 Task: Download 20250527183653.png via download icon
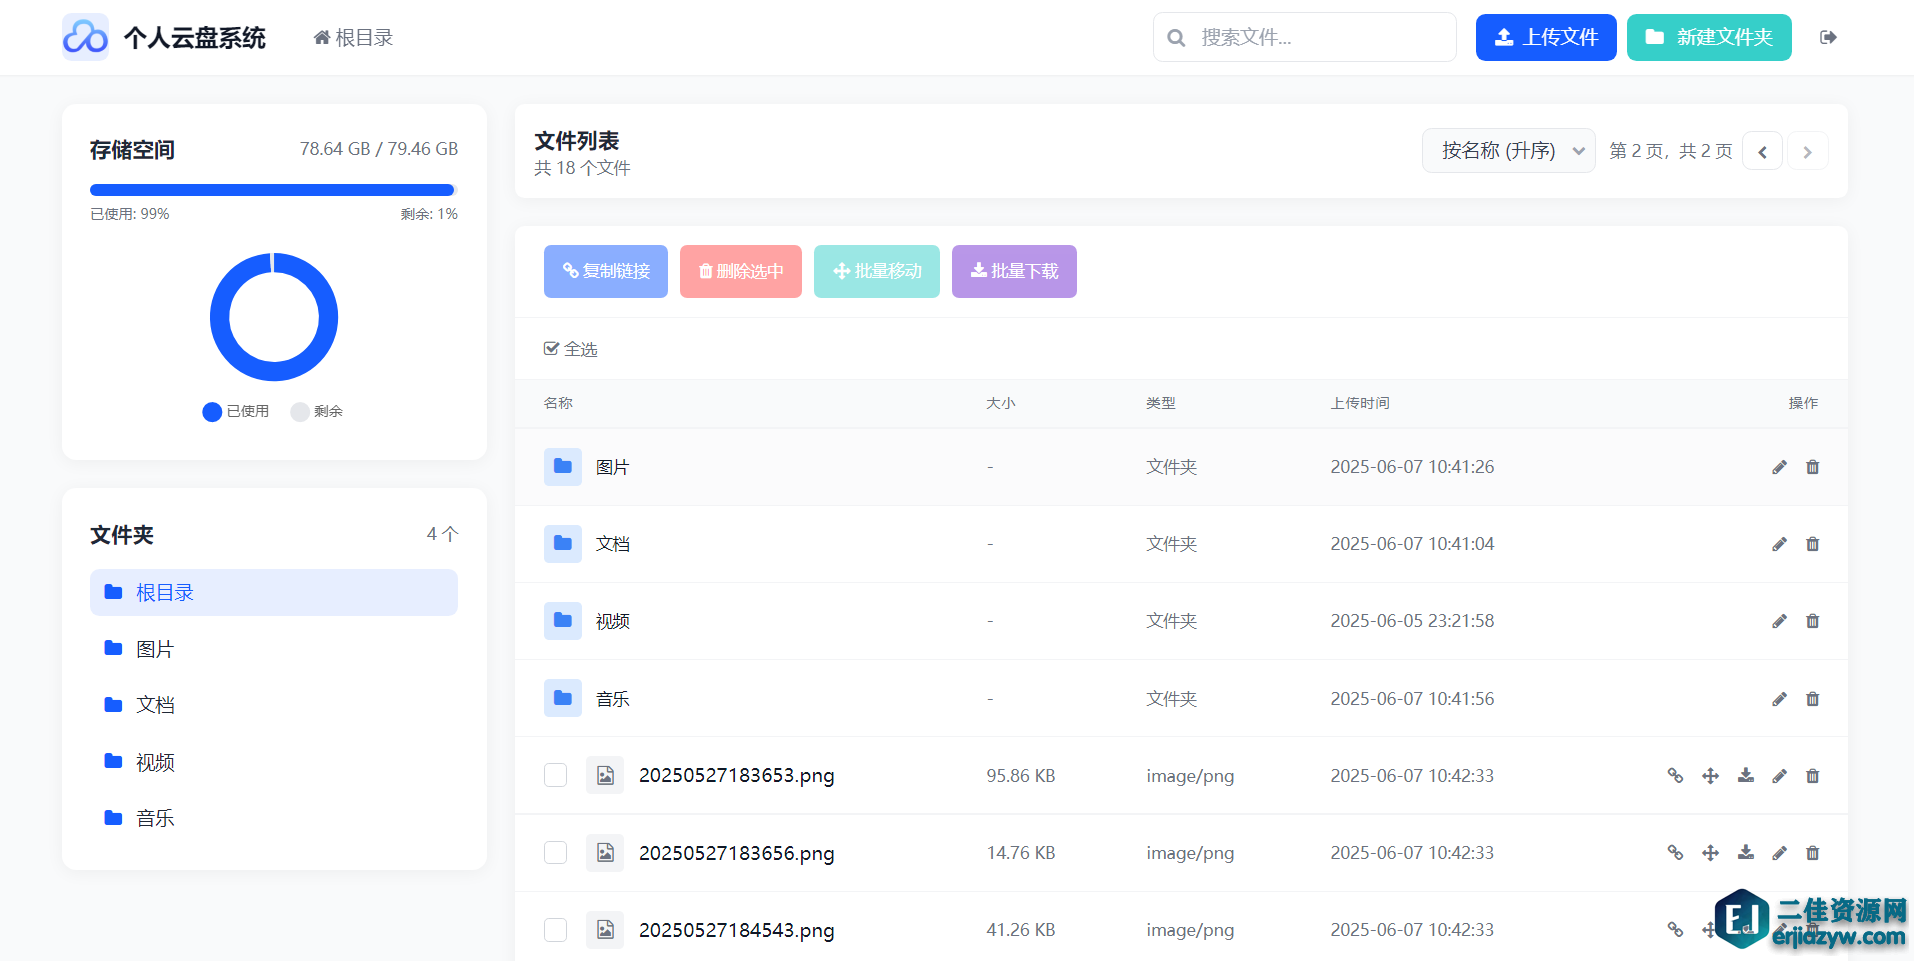click(1745, 776)
